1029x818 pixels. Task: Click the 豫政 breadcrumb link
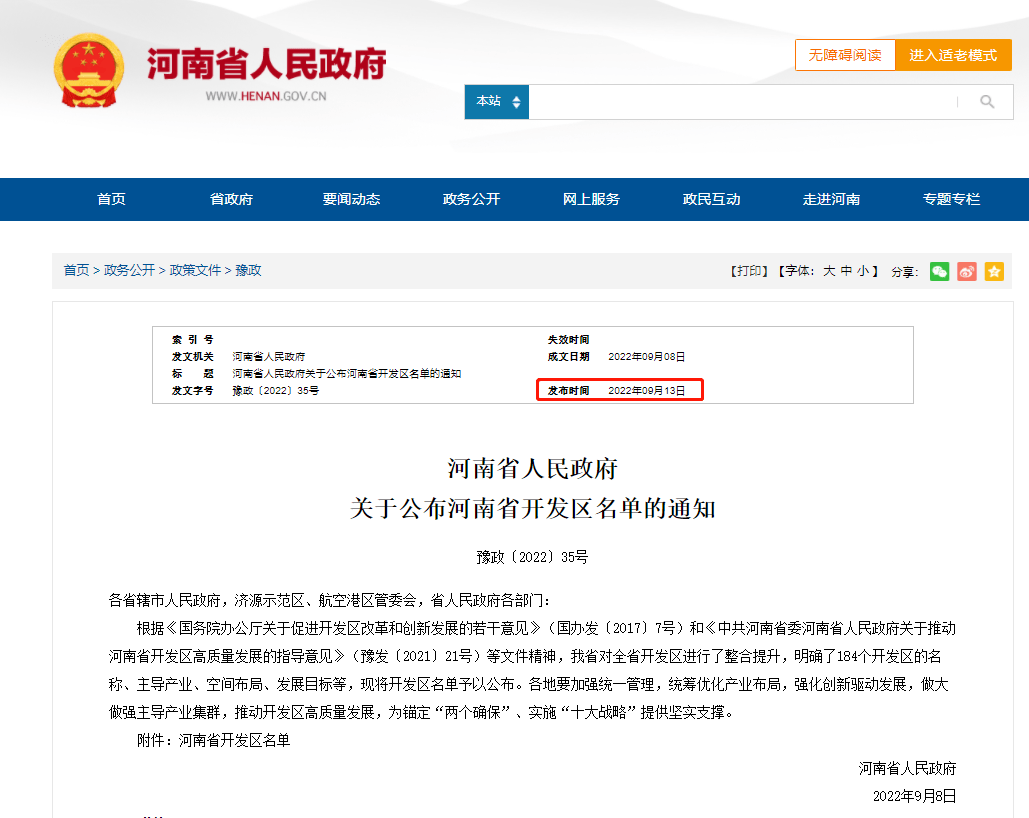point(248,270)
